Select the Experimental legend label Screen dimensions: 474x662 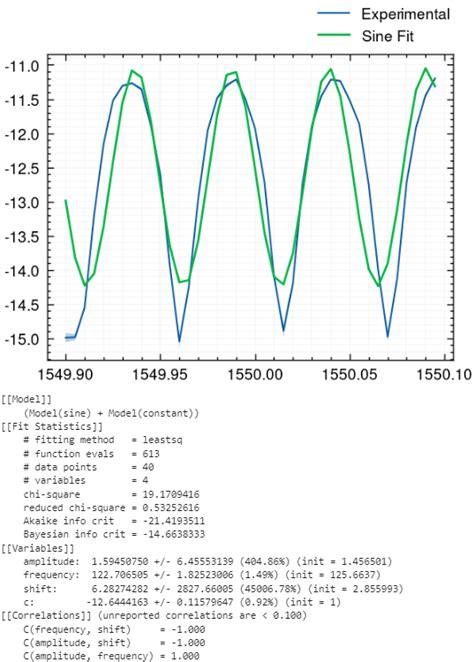pyautogui.click(x=406, y=14)
